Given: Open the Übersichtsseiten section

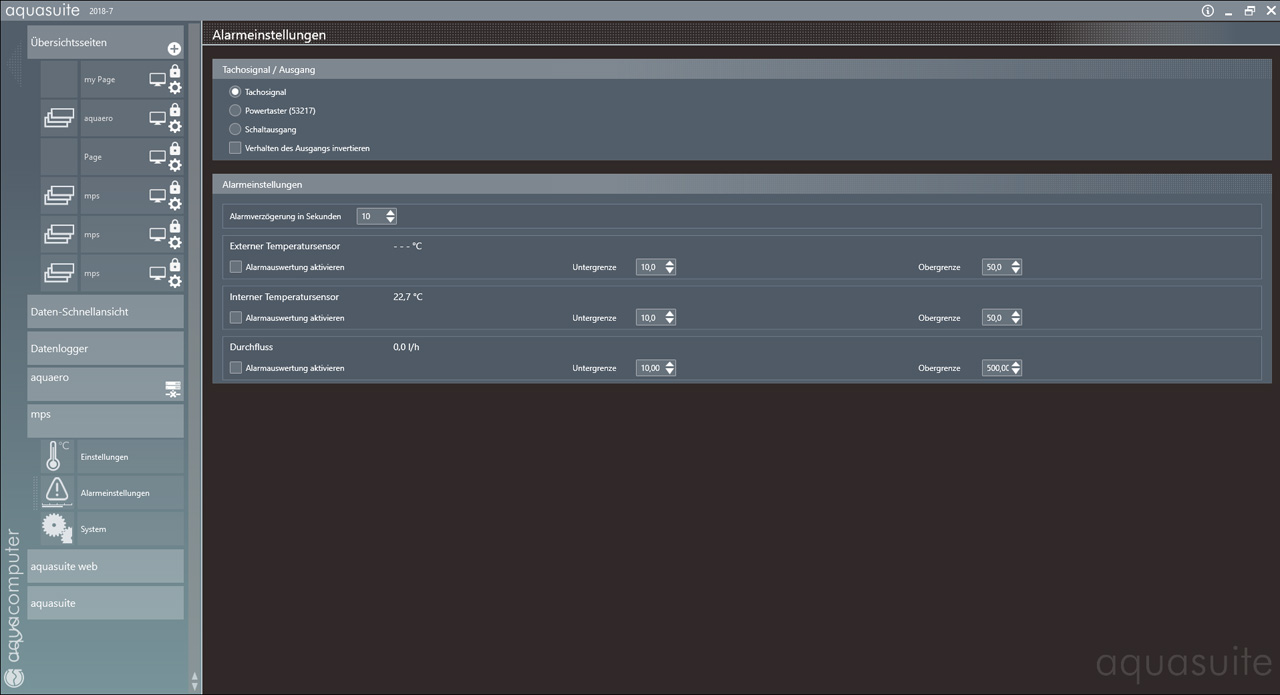Looking at the screenshot, I should point(105,42).
